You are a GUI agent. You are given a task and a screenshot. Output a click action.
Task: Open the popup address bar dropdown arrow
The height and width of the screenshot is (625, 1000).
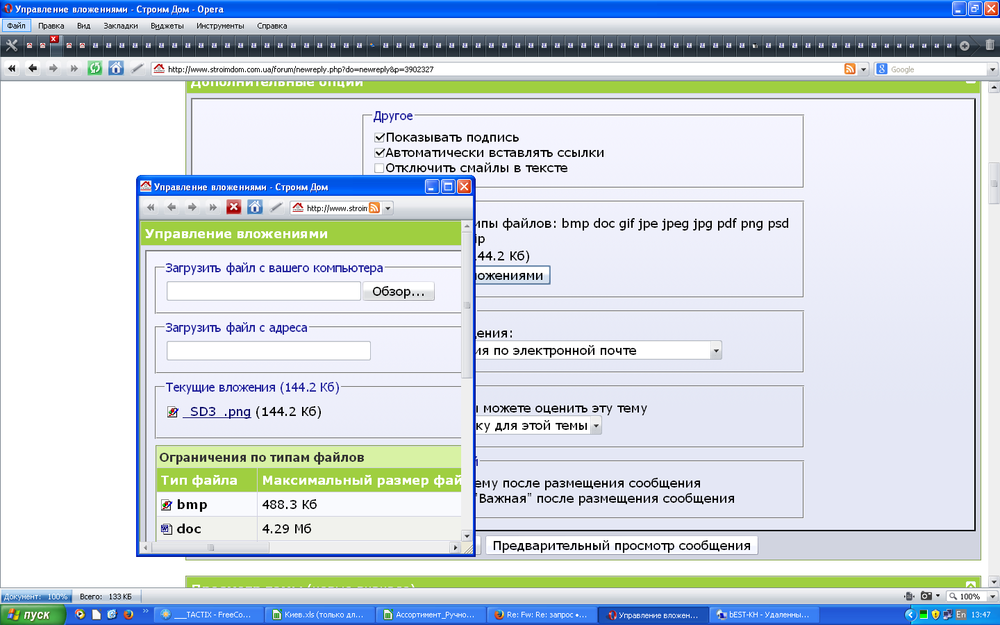[388, 208]
